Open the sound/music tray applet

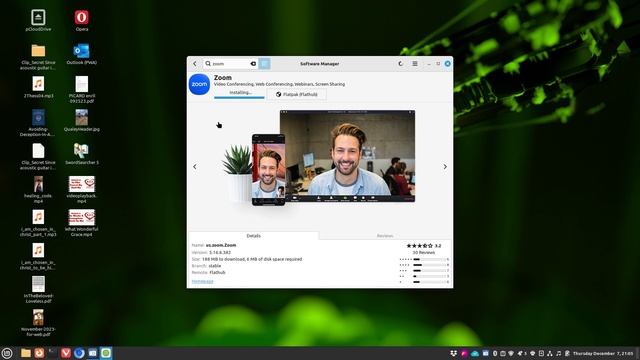click(558, 353)
